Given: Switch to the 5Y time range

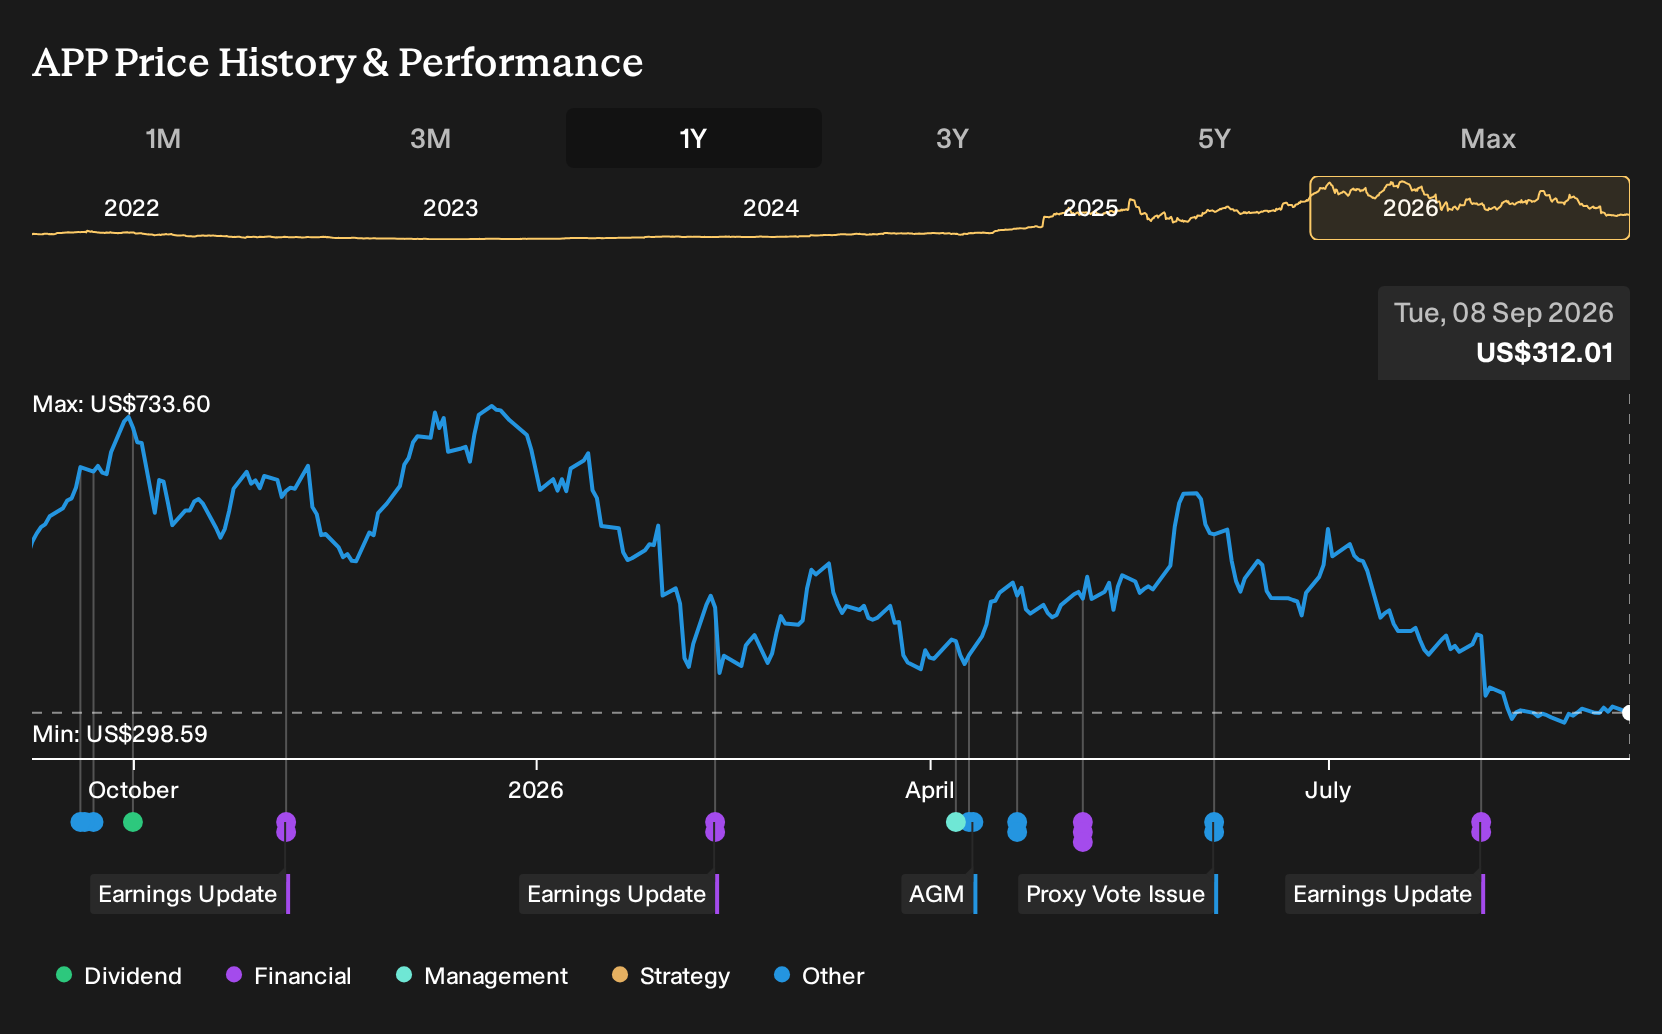Looking at the screenshot, I should [1214, 138].
